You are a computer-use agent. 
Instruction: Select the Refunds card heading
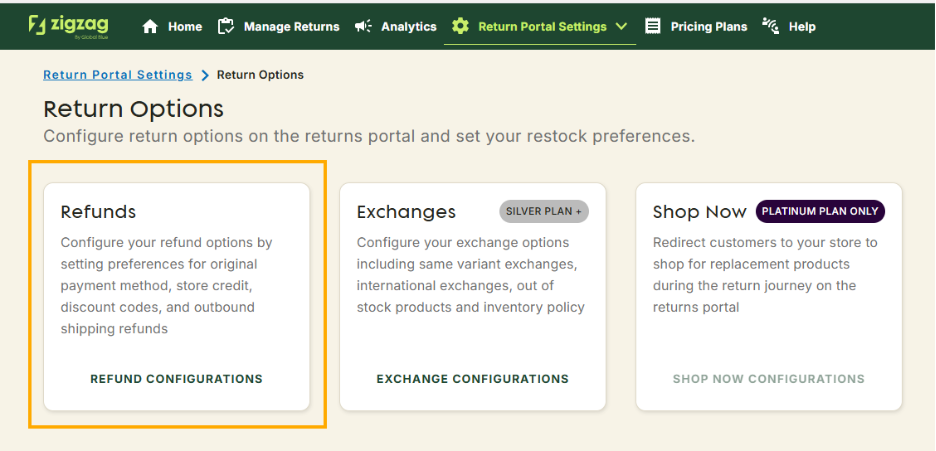click(98, 212)
